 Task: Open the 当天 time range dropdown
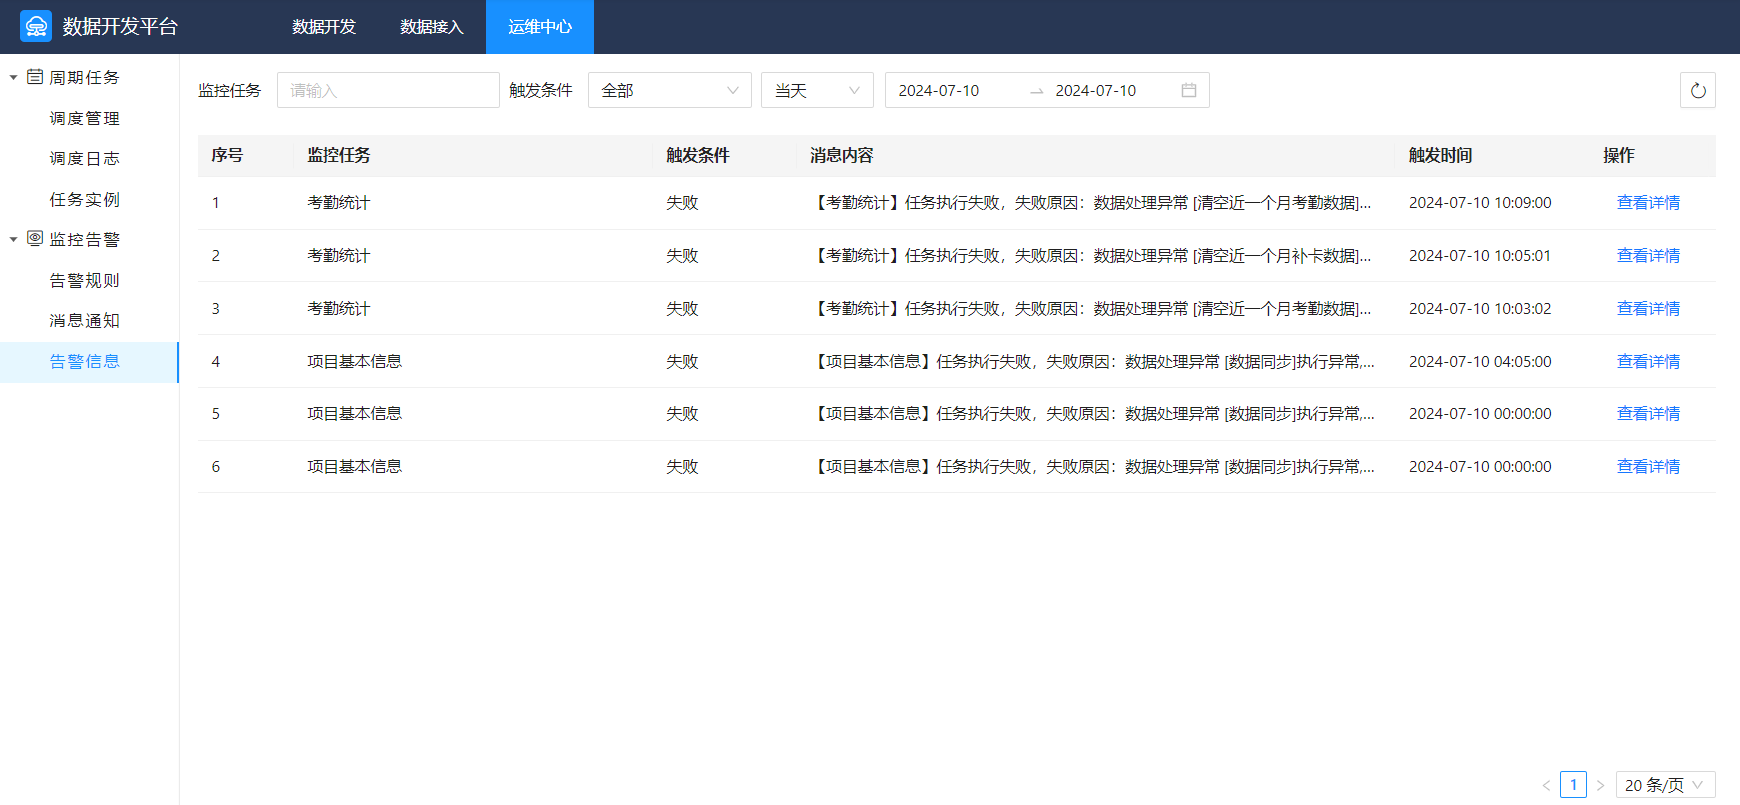tap(816, 91)
